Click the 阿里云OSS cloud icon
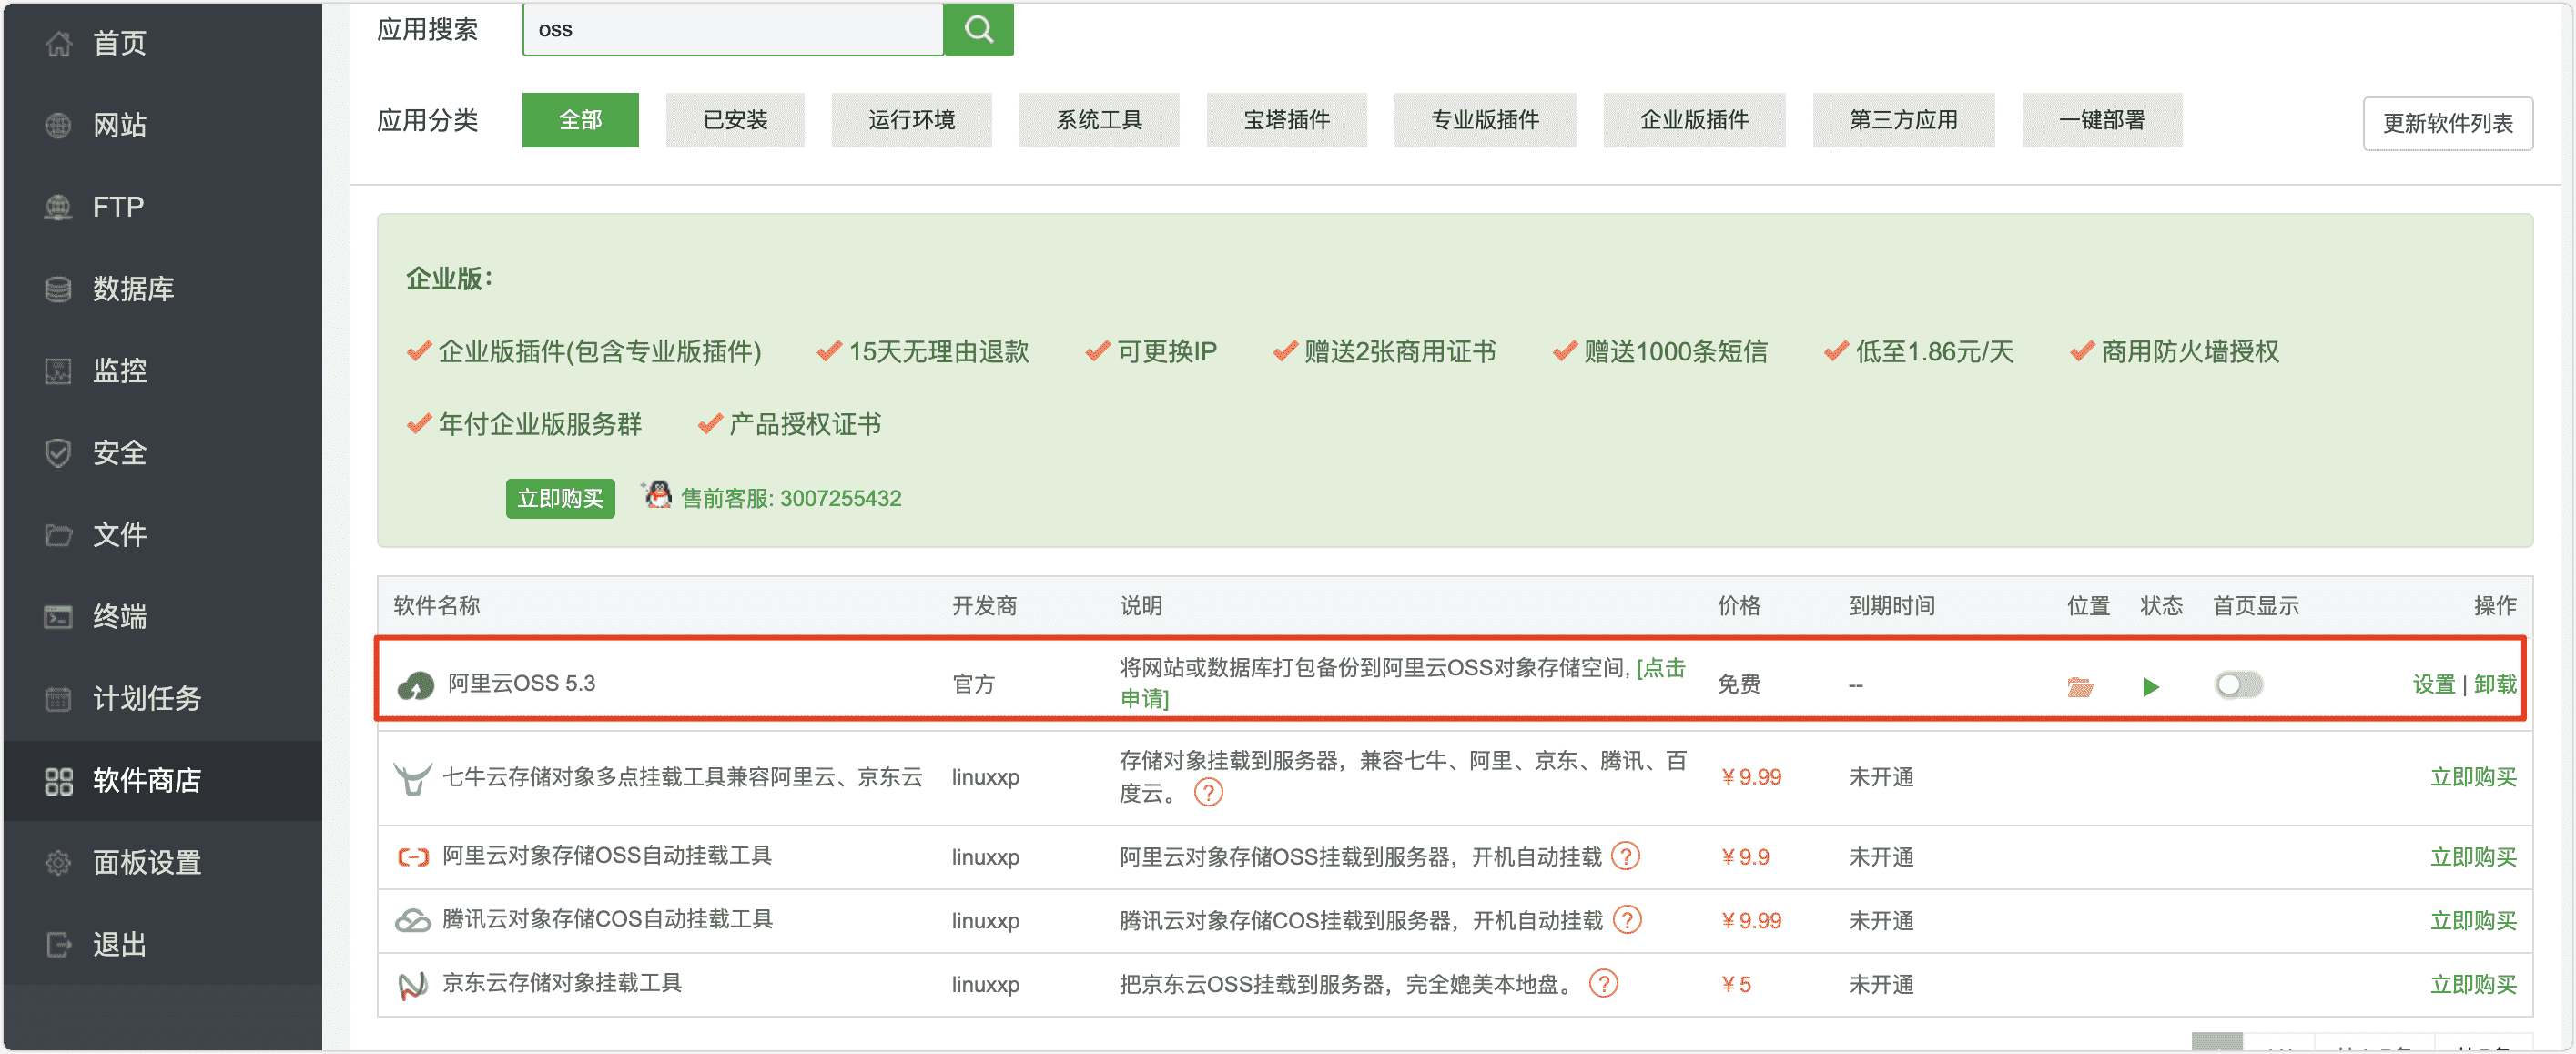 click(416, 685)
